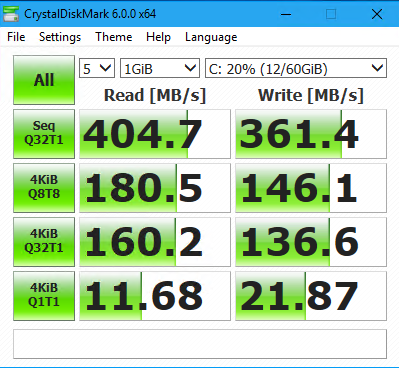Image resolution: width=399 pixels, height=369 pixels.
Task: Click the 4KiB Q1T1 read result 11.68
Action: (155, 296)
